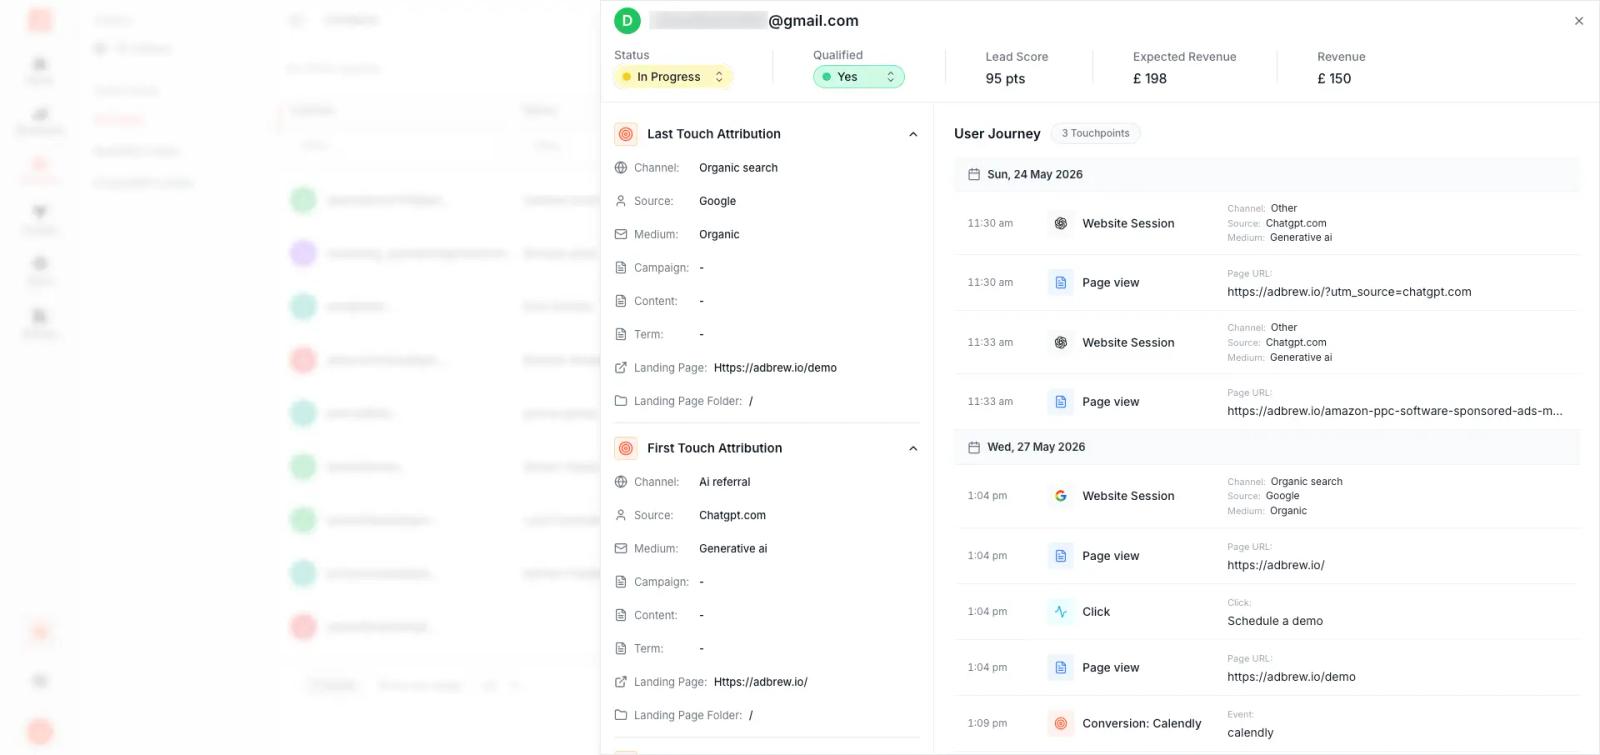
Task: Open the First Touch landing page Https://adbrew.io/
Action: pos(761,682)
